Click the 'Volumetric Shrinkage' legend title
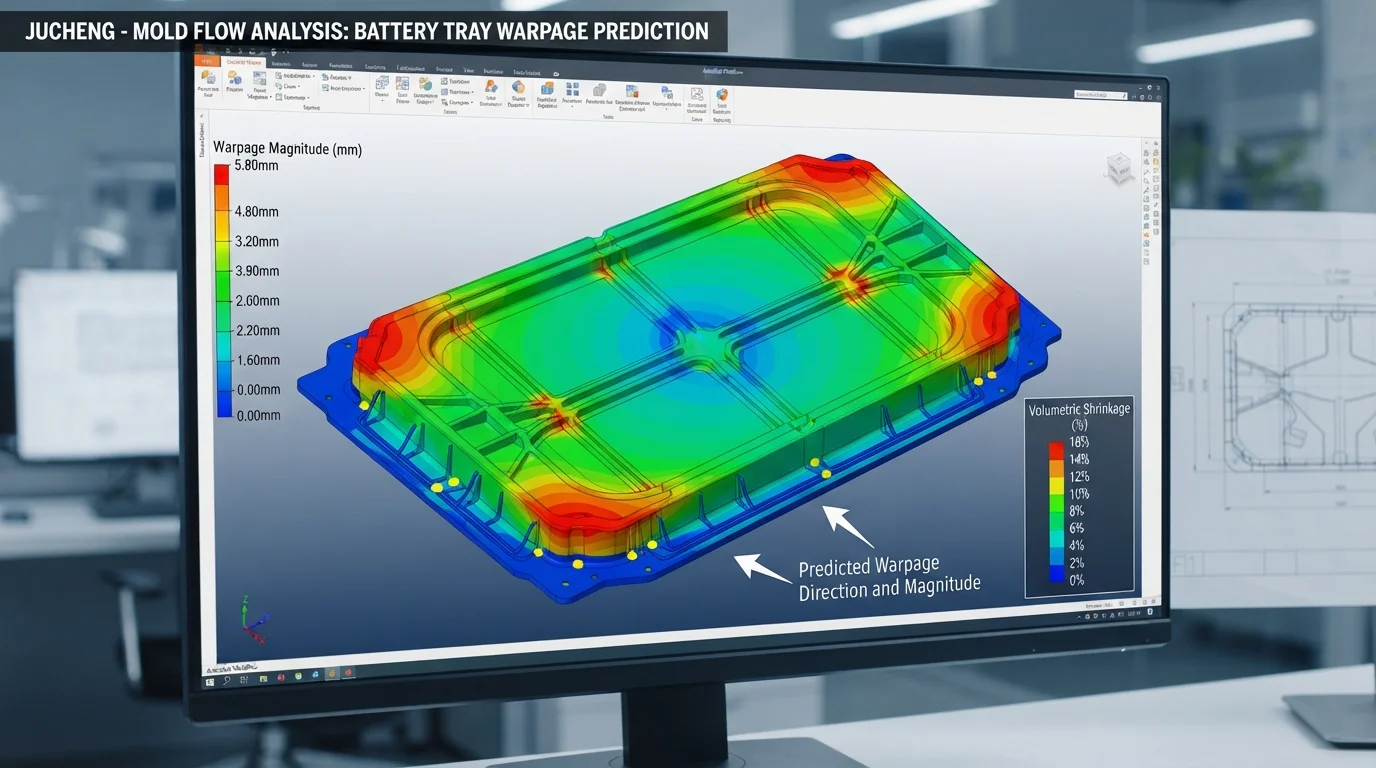This screenshot has height=768, width=1376. pos(1079,409)
